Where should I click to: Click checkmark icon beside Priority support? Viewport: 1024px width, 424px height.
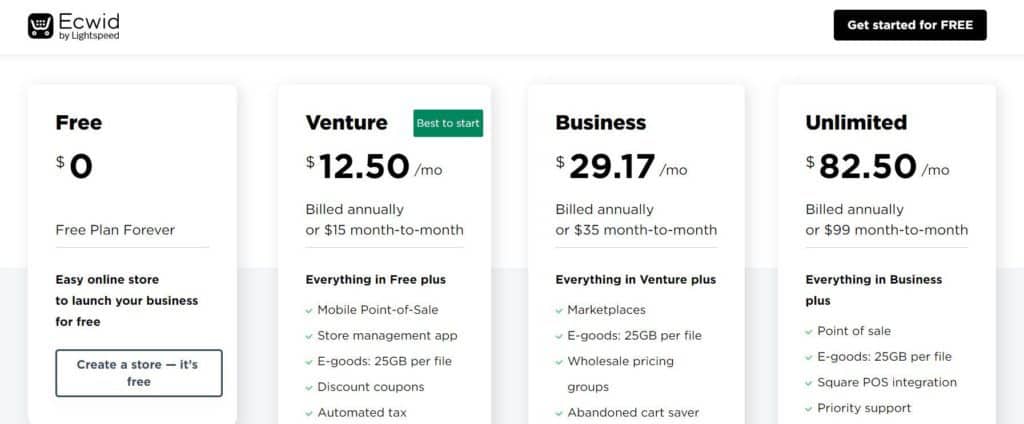[x=809, y=409]
